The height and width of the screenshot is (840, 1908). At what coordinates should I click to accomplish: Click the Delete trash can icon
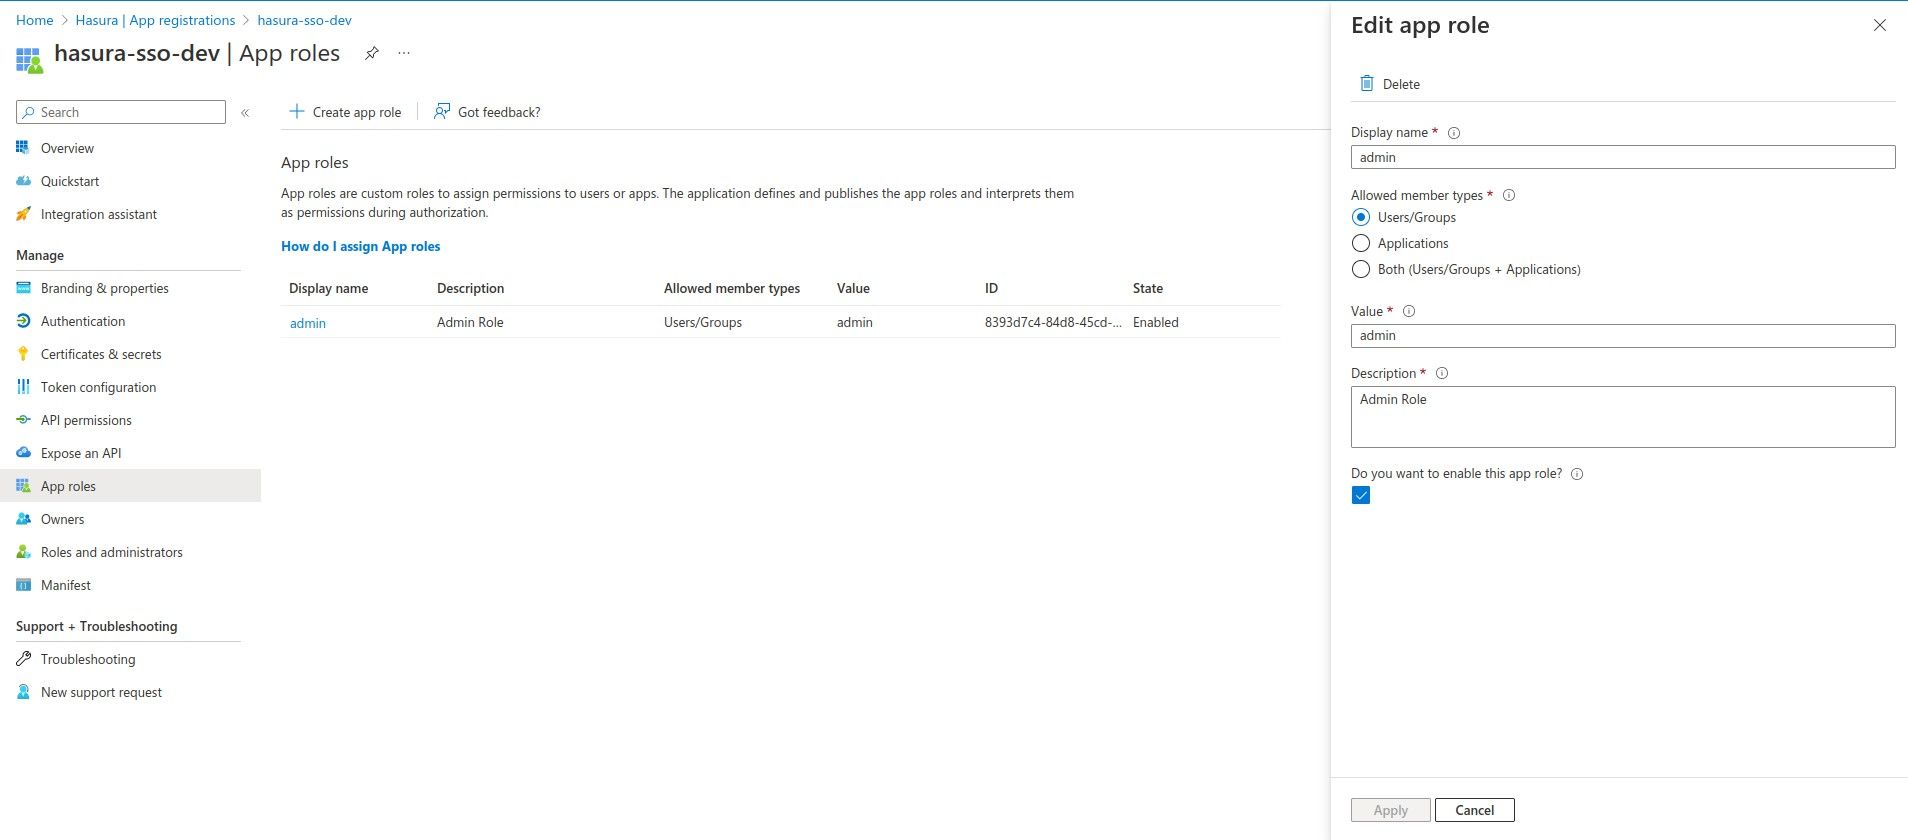click(x=1366, y=83)
